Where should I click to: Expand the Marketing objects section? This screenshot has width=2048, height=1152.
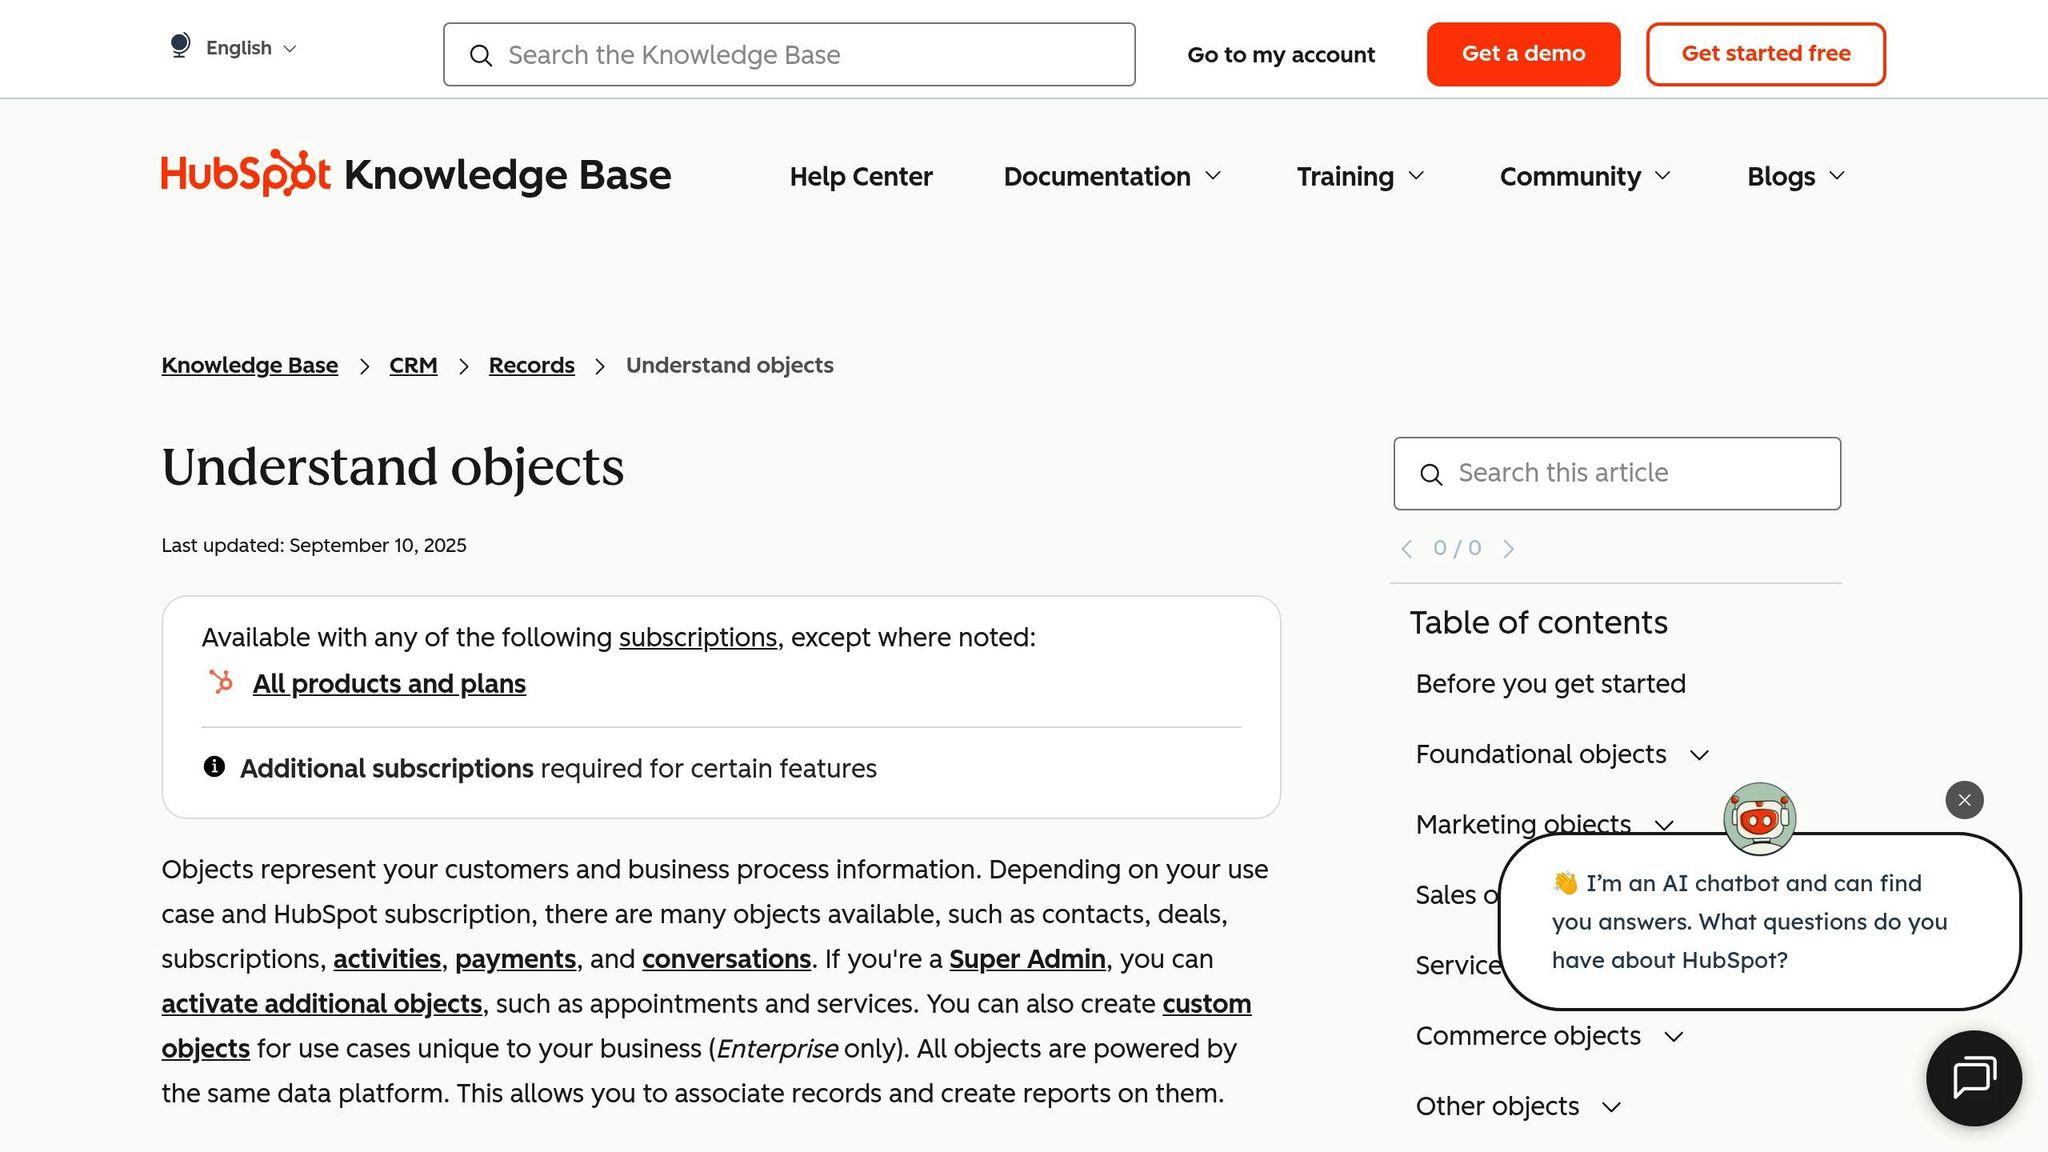[1664, 825]
